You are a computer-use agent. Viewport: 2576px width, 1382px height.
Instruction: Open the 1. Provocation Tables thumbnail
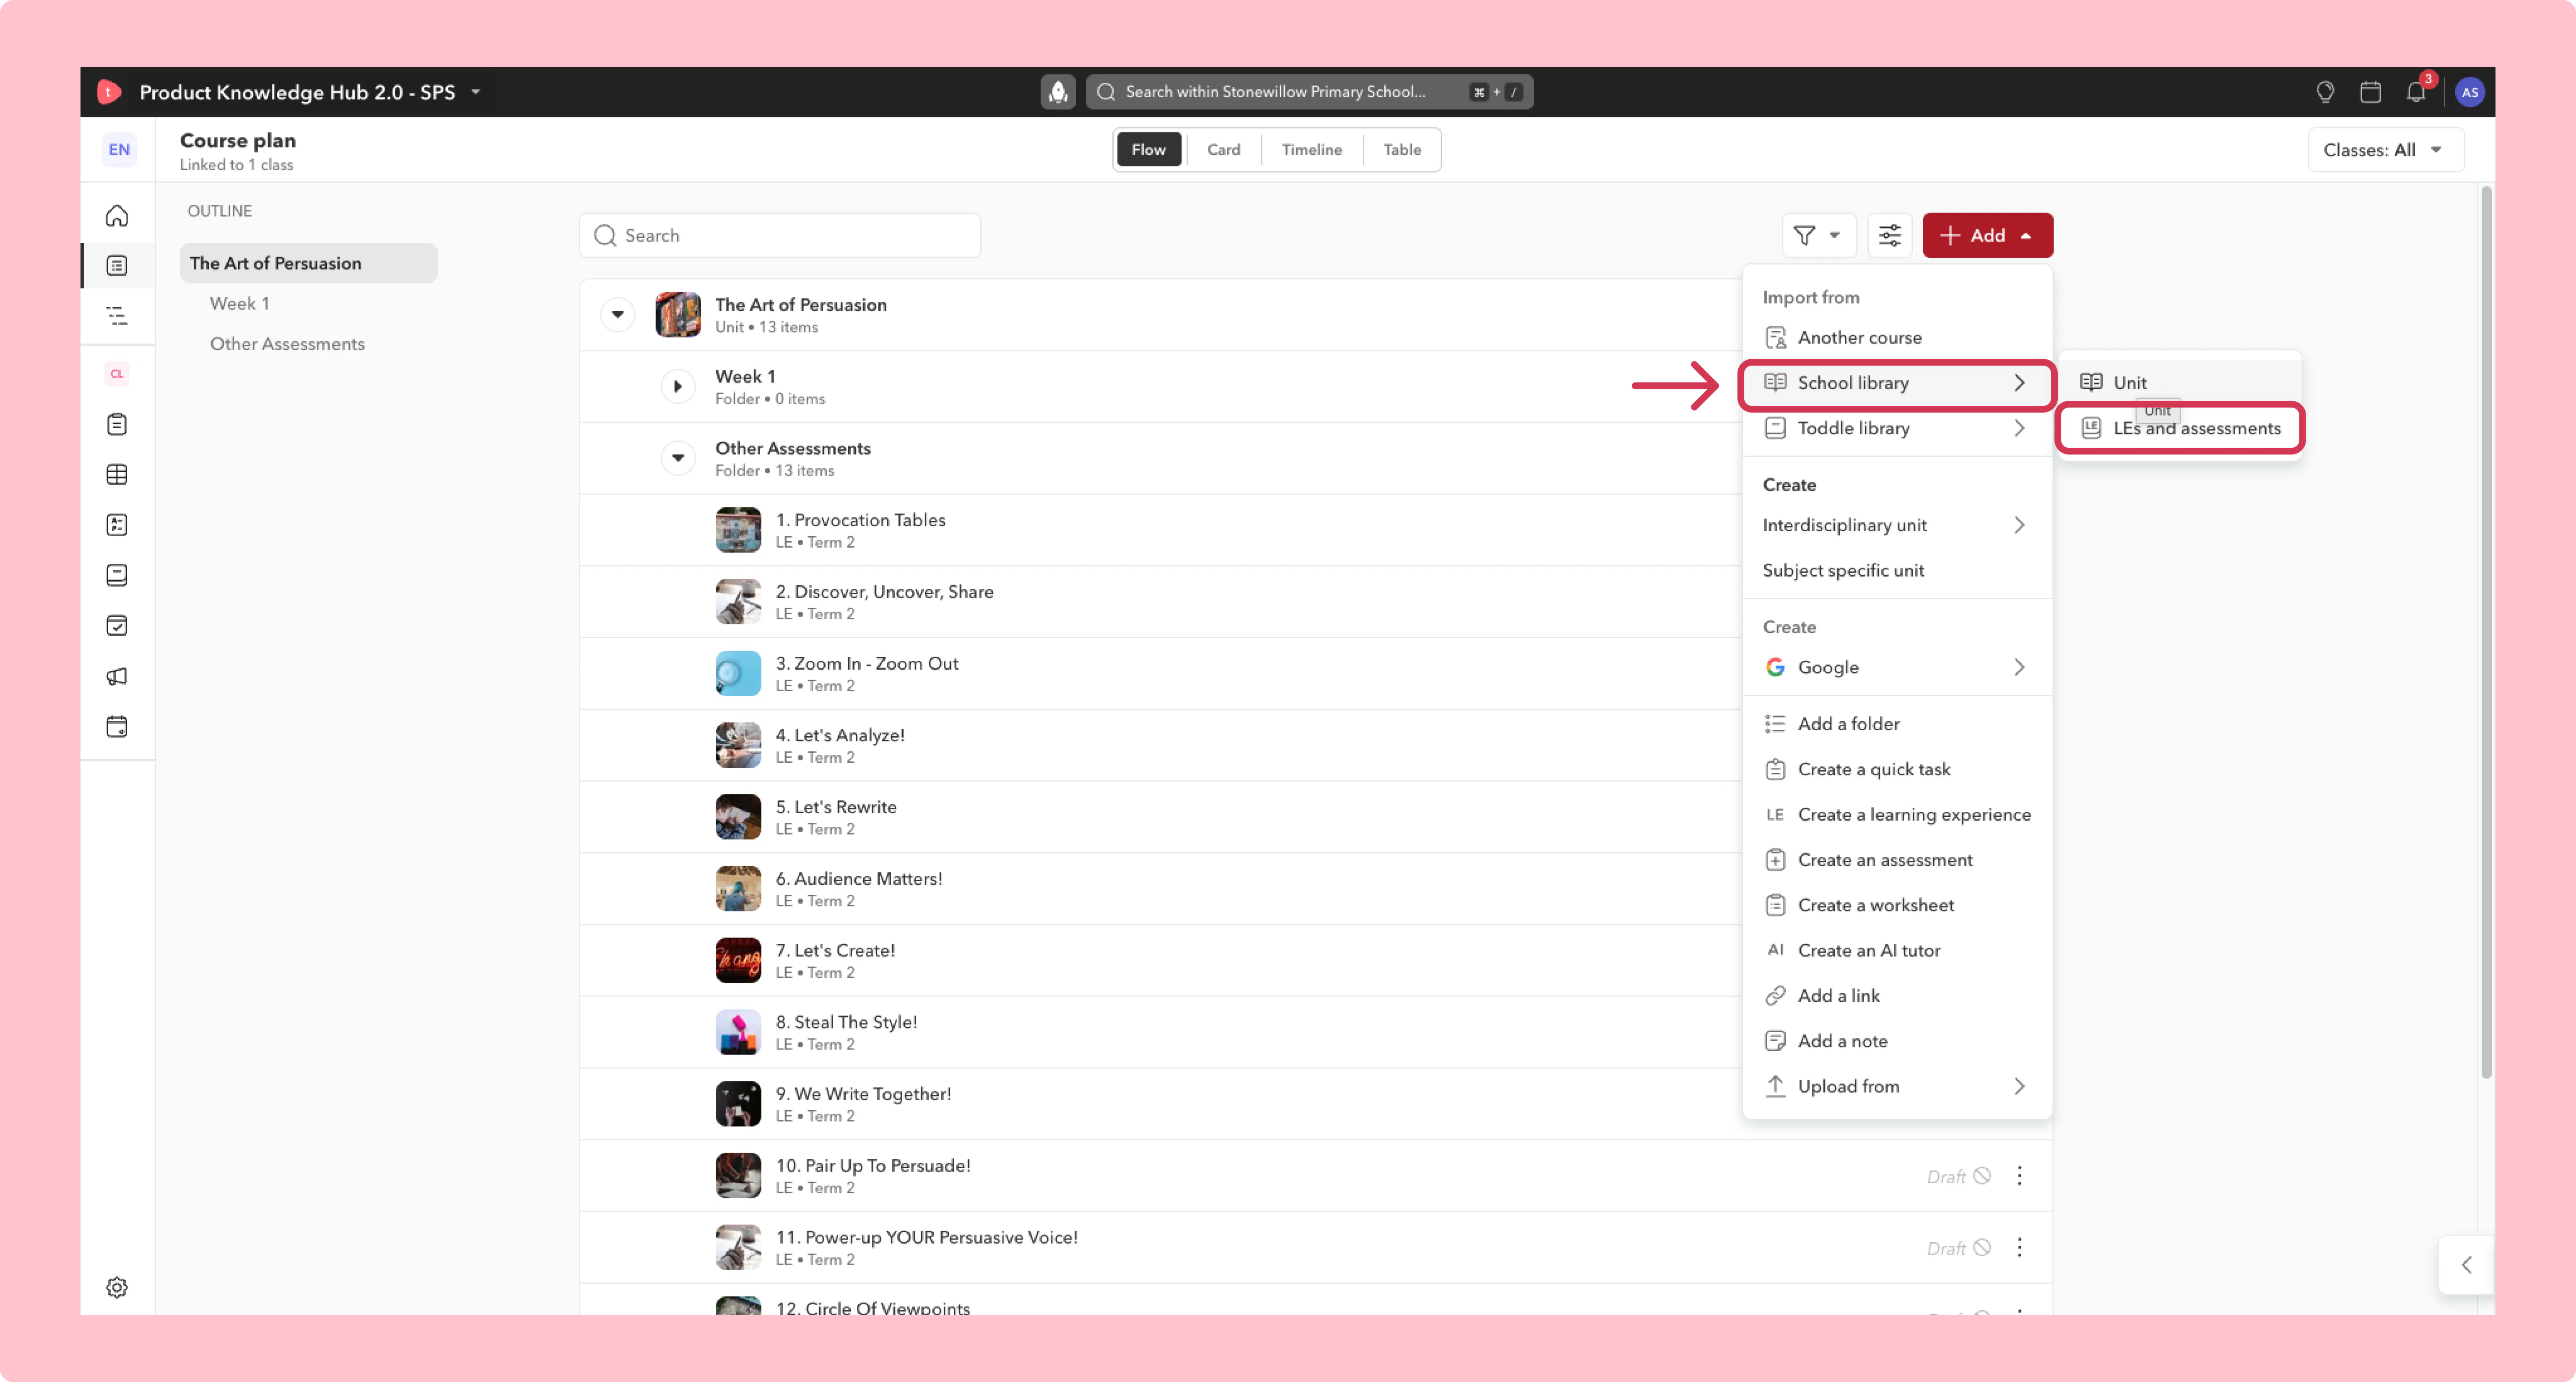point(738,530)
